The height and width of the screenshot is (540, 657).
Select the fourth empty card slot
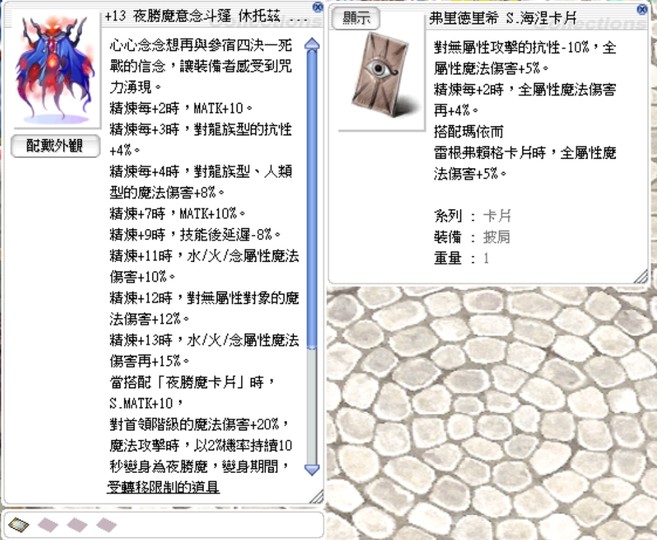pos(106,524)
